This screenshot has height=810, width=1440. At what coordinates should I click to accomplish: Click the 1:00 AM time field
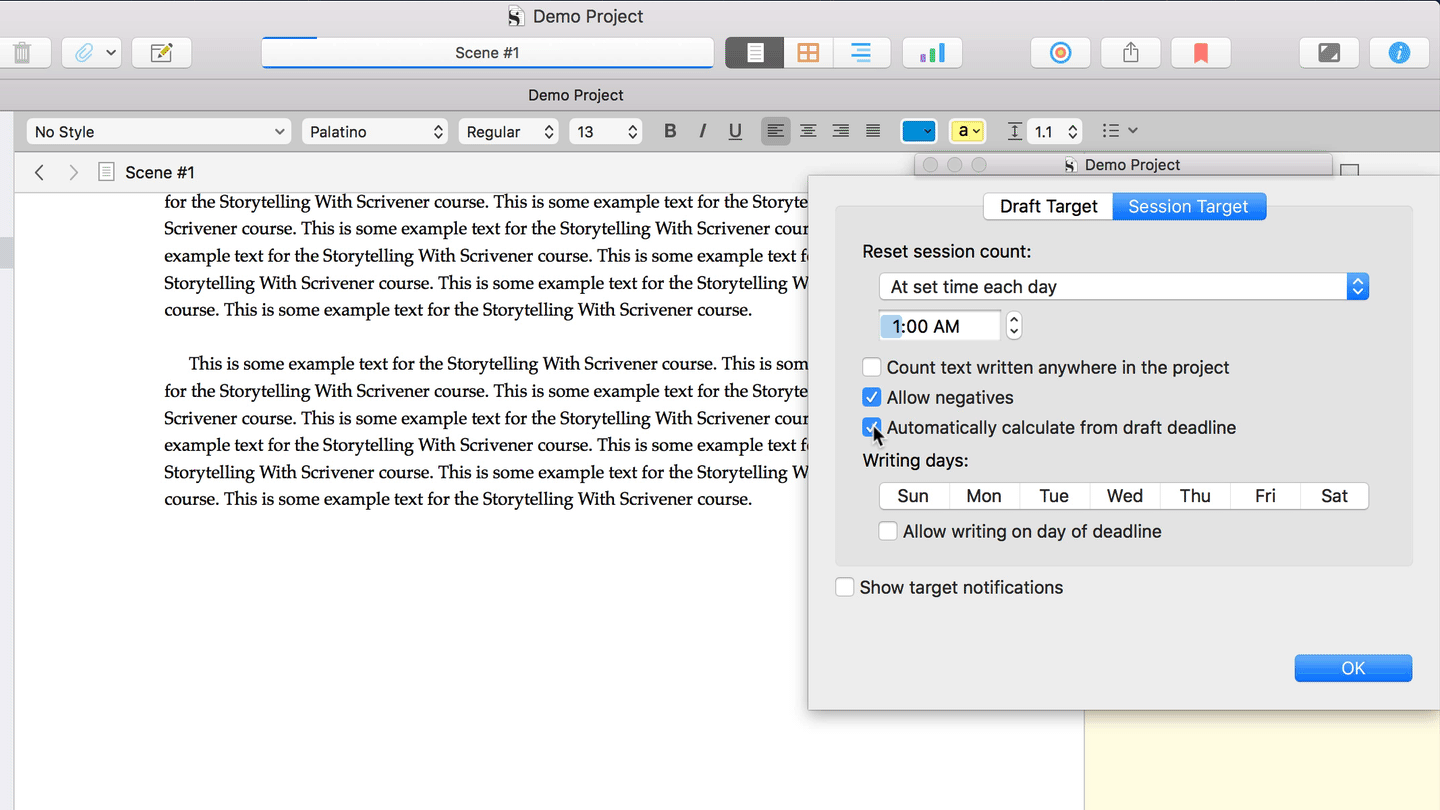(x=940, y=326)
